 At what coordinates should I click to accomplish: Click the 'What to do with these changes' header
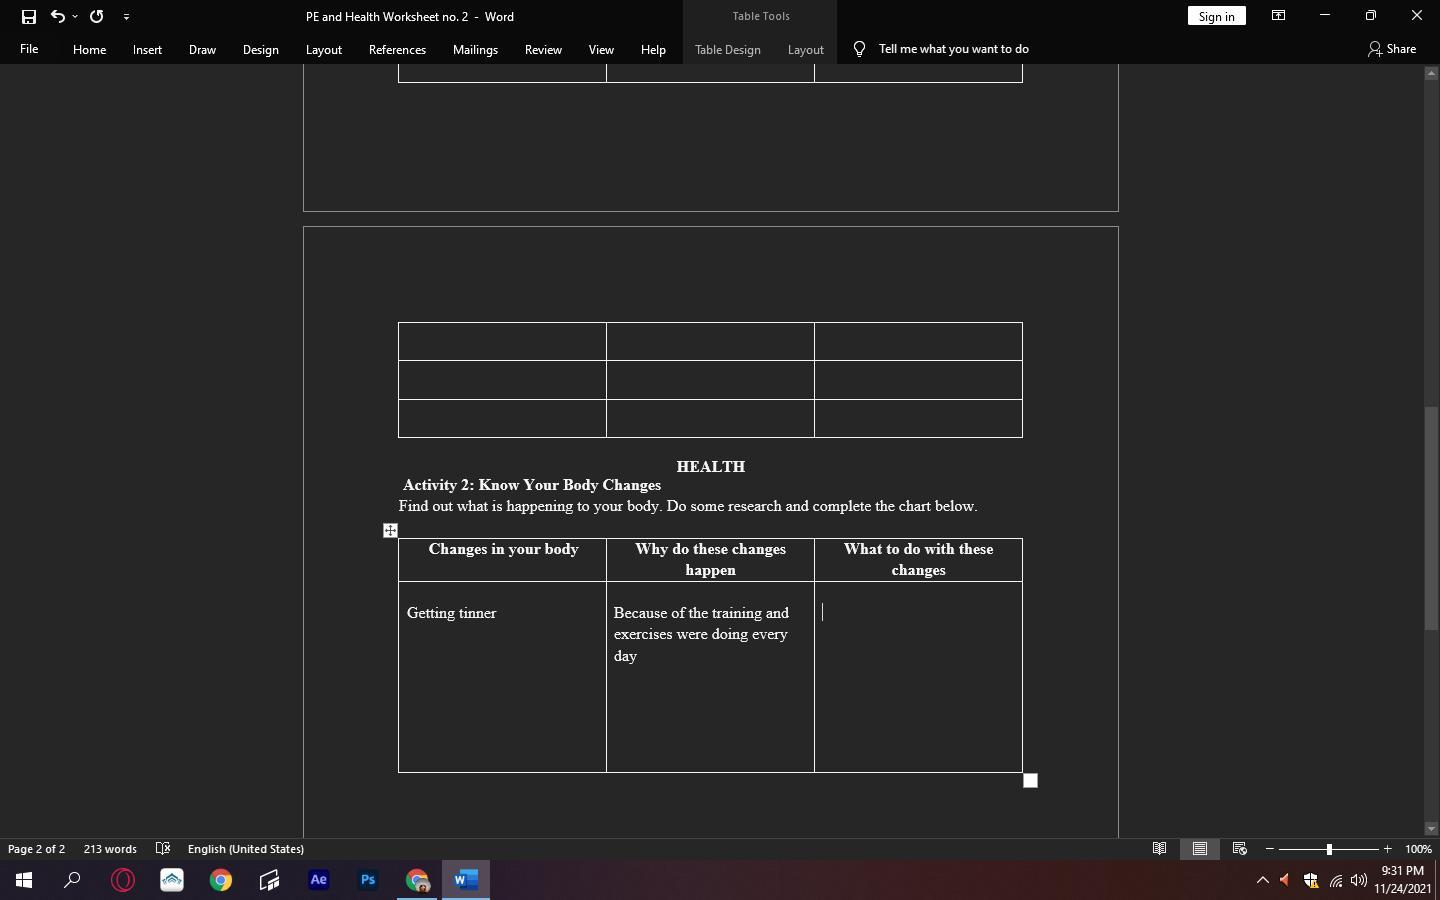point(918,559)
